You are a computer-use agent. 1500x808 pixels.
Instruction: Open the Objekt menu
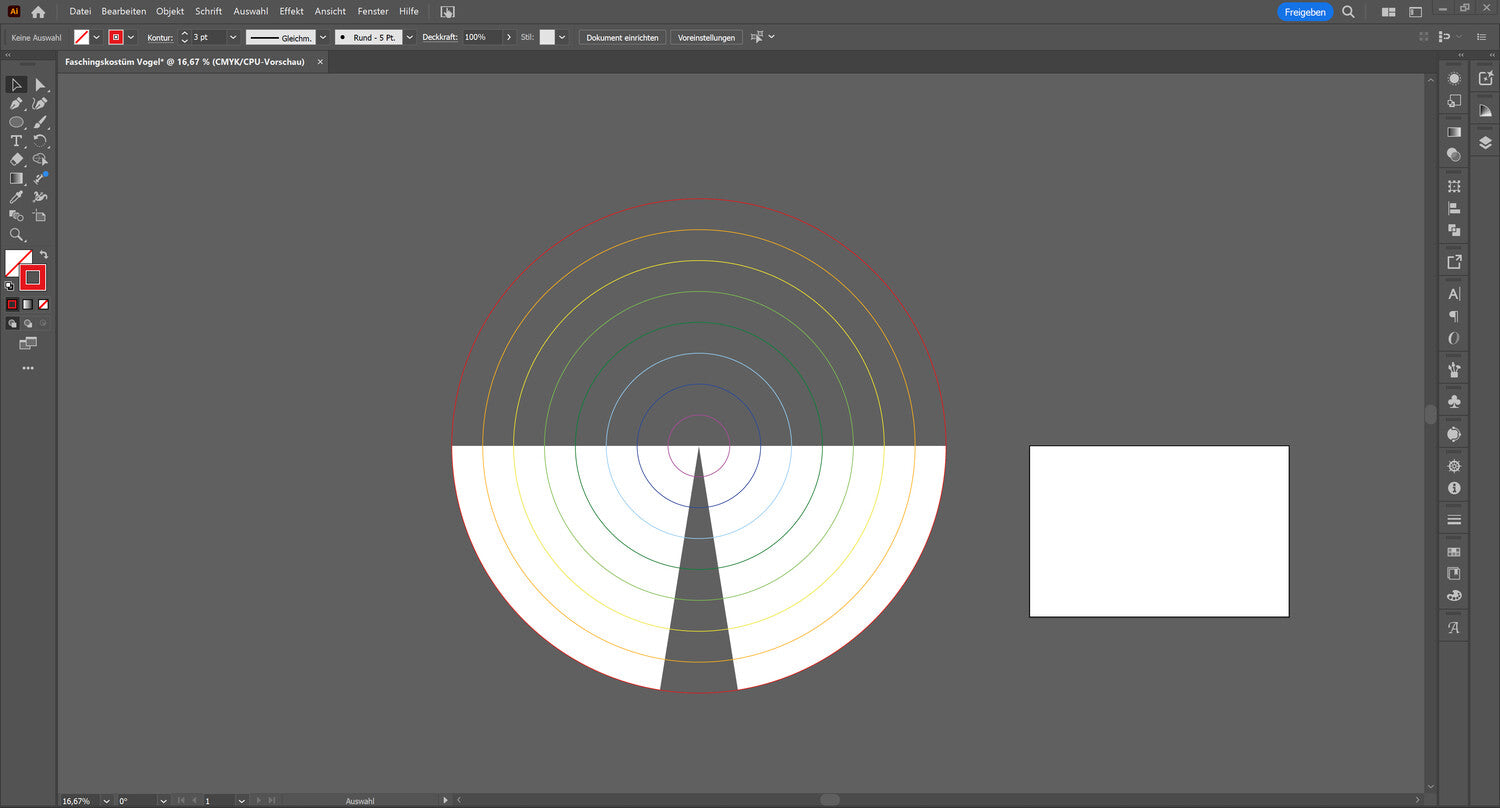[170, 11]
